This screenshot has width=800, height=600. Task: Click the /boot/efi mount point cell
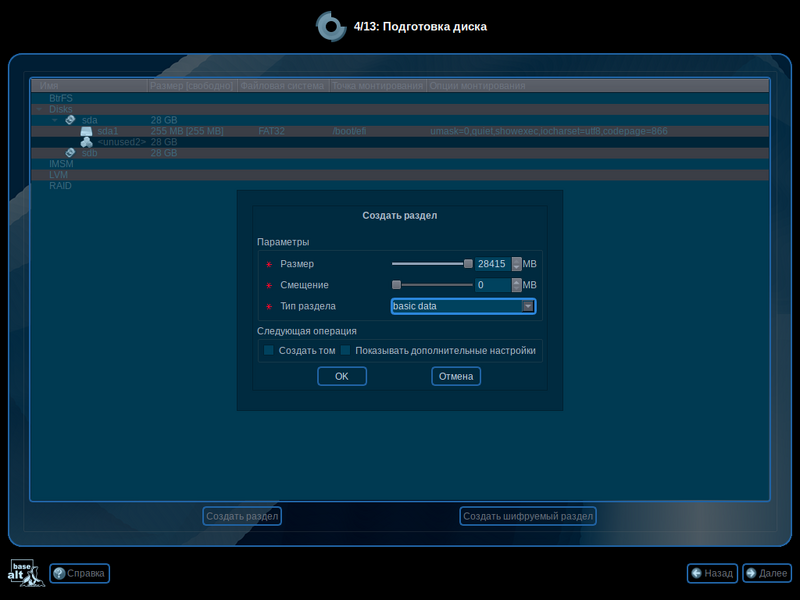349,131
